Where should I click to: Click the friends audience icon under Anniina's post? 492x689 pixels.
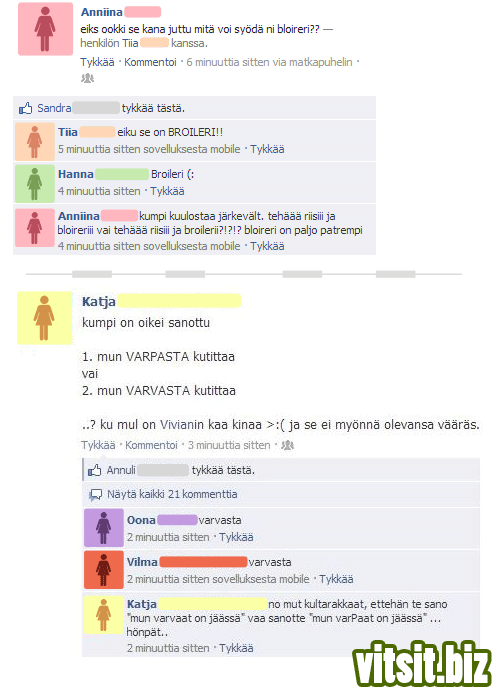(87, 78)
